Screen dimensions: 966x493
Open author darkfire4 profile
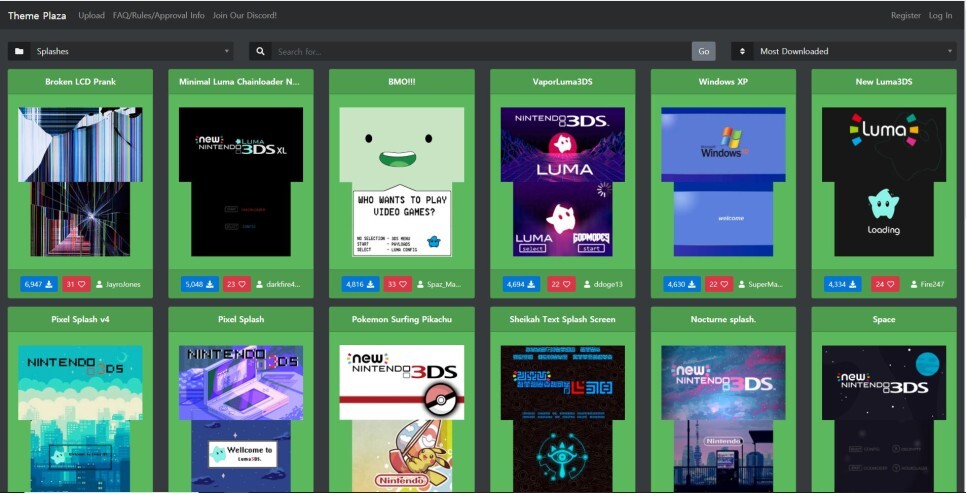tap(278, 284)
